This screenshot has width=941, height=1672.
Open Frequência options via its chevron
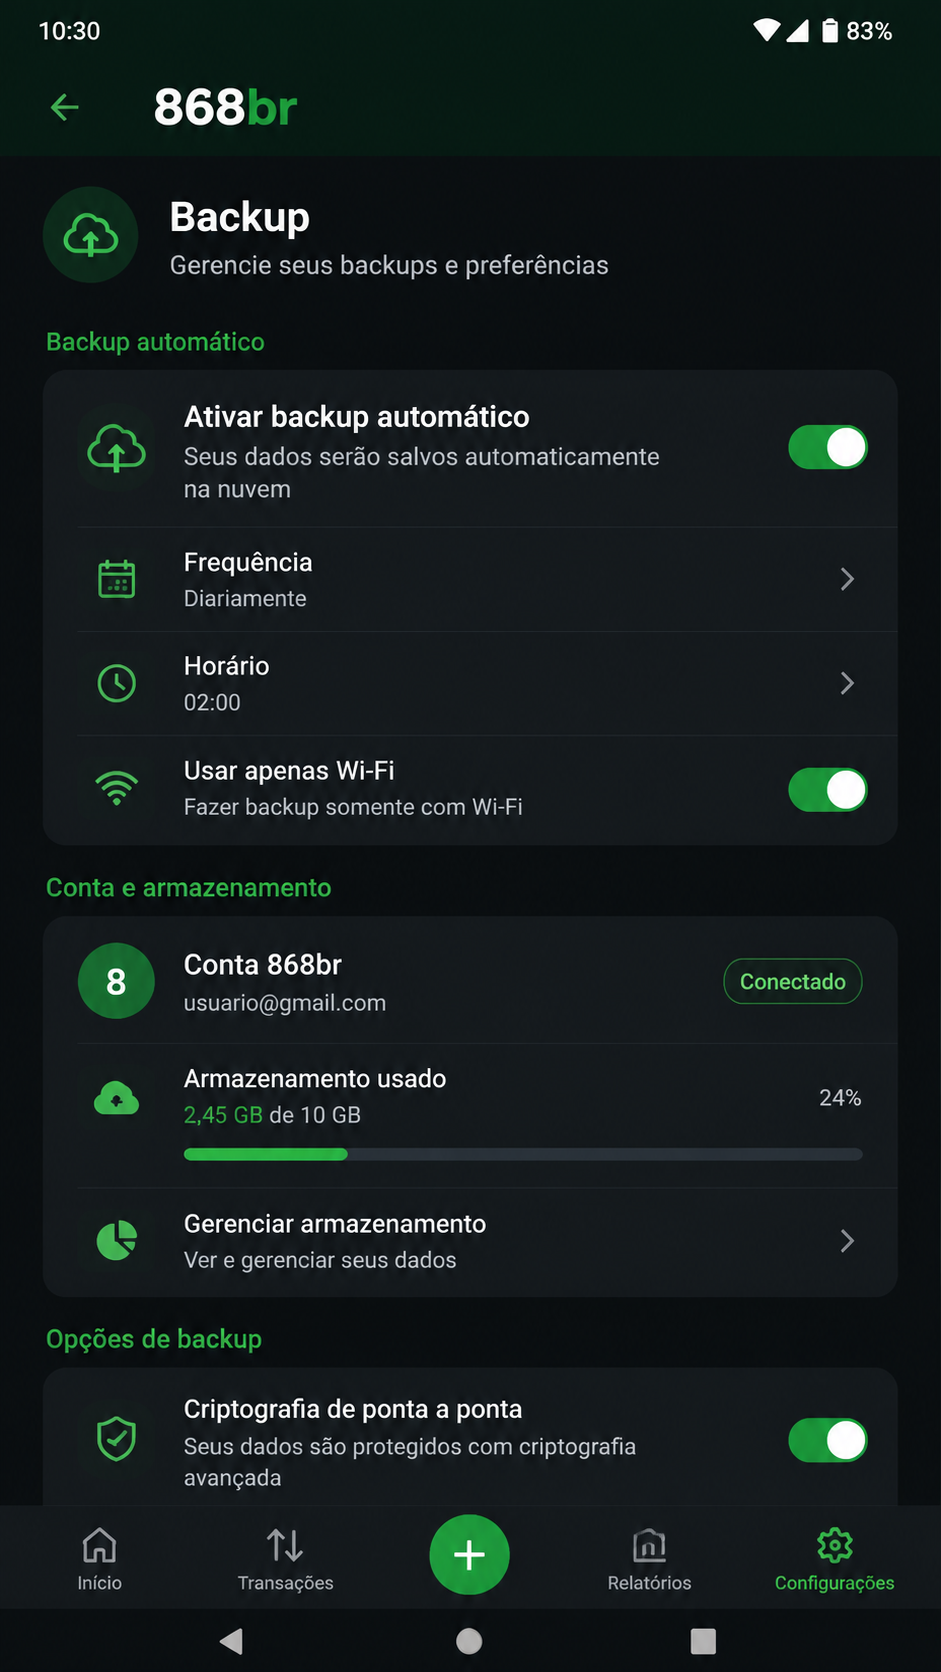pos(847,579)
